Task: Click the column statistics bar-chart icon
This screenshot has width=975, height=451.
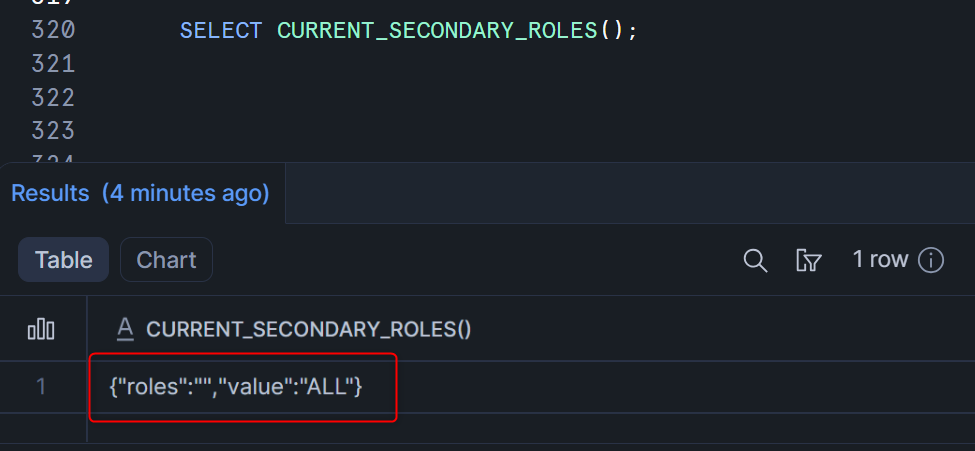Action: point(42,329)
